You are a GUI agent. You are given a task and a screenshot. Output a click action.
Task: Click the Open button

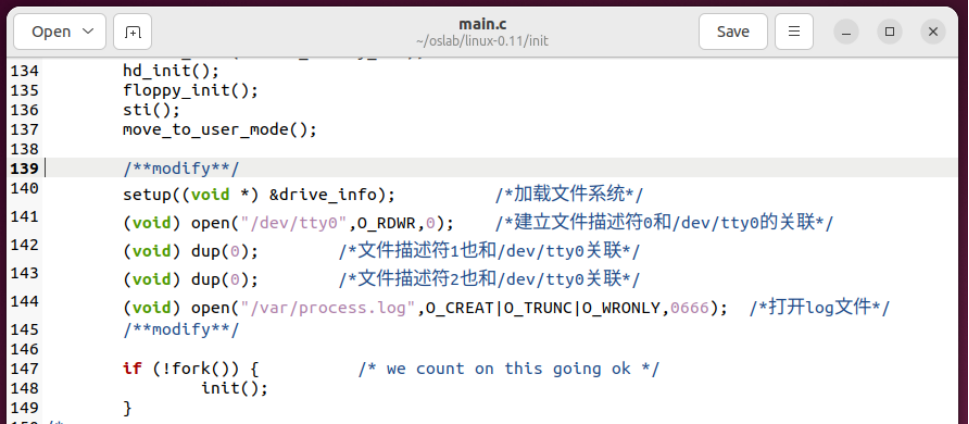tap(60, 32)
